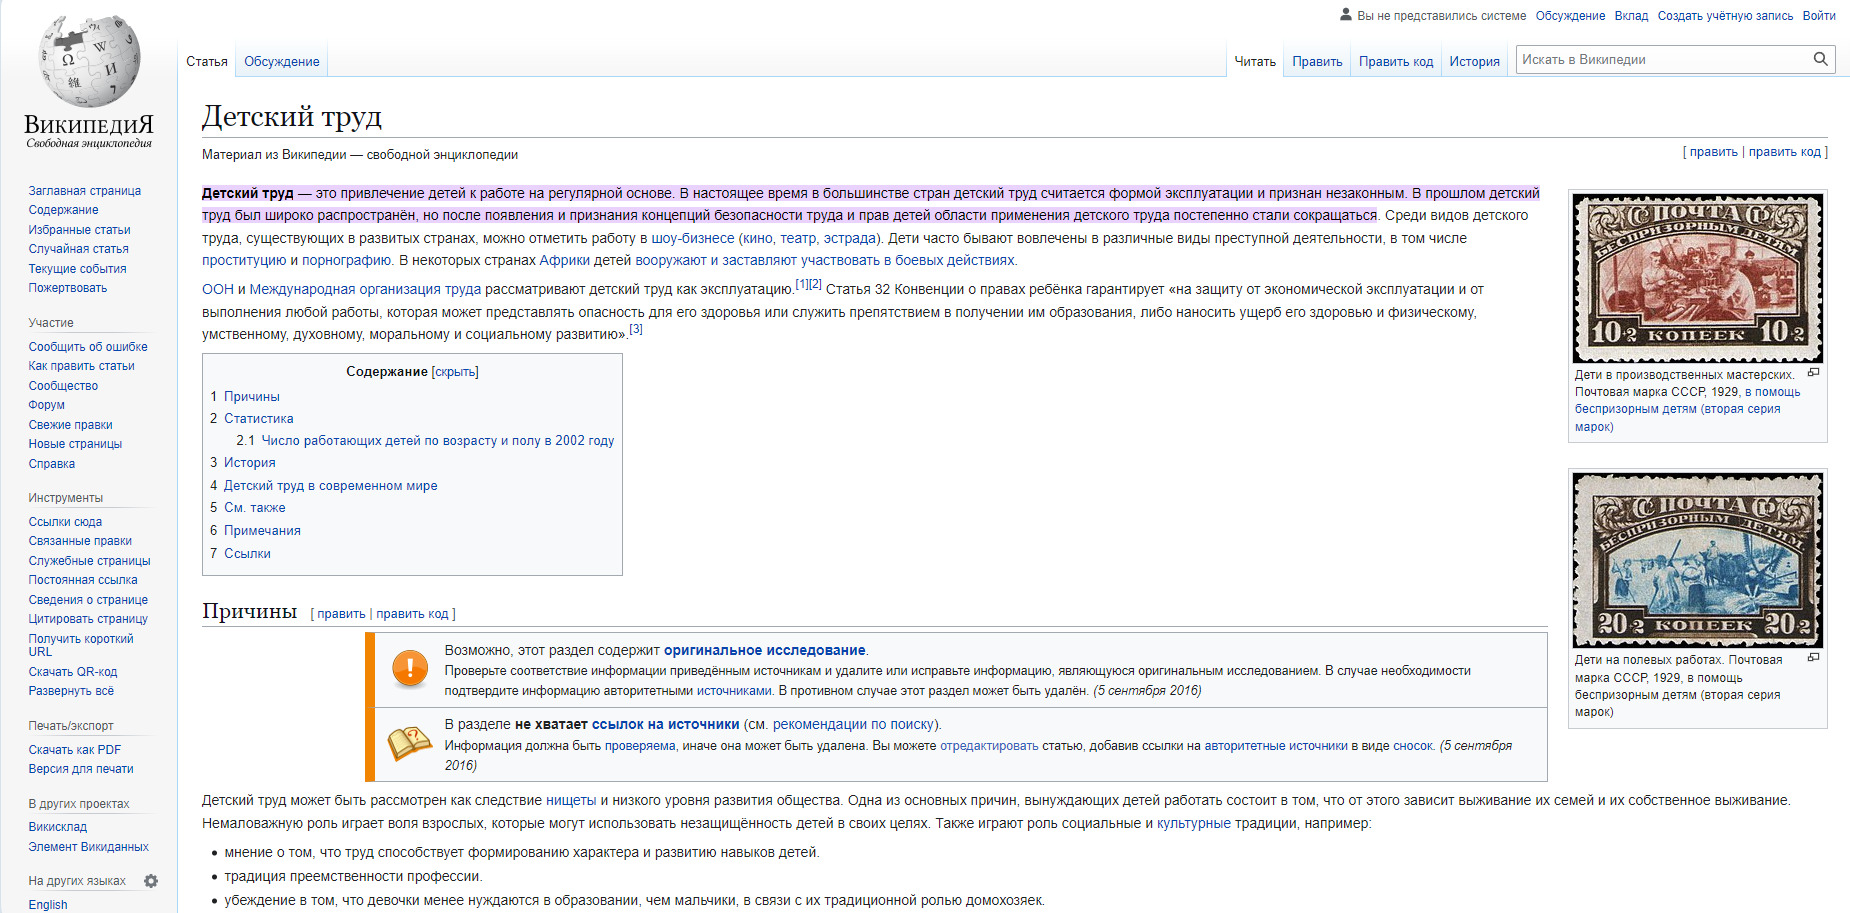
Task: Enlarge the 20 kopeck stamp image
Action: pyautogui.click(x=1813, y=658)
